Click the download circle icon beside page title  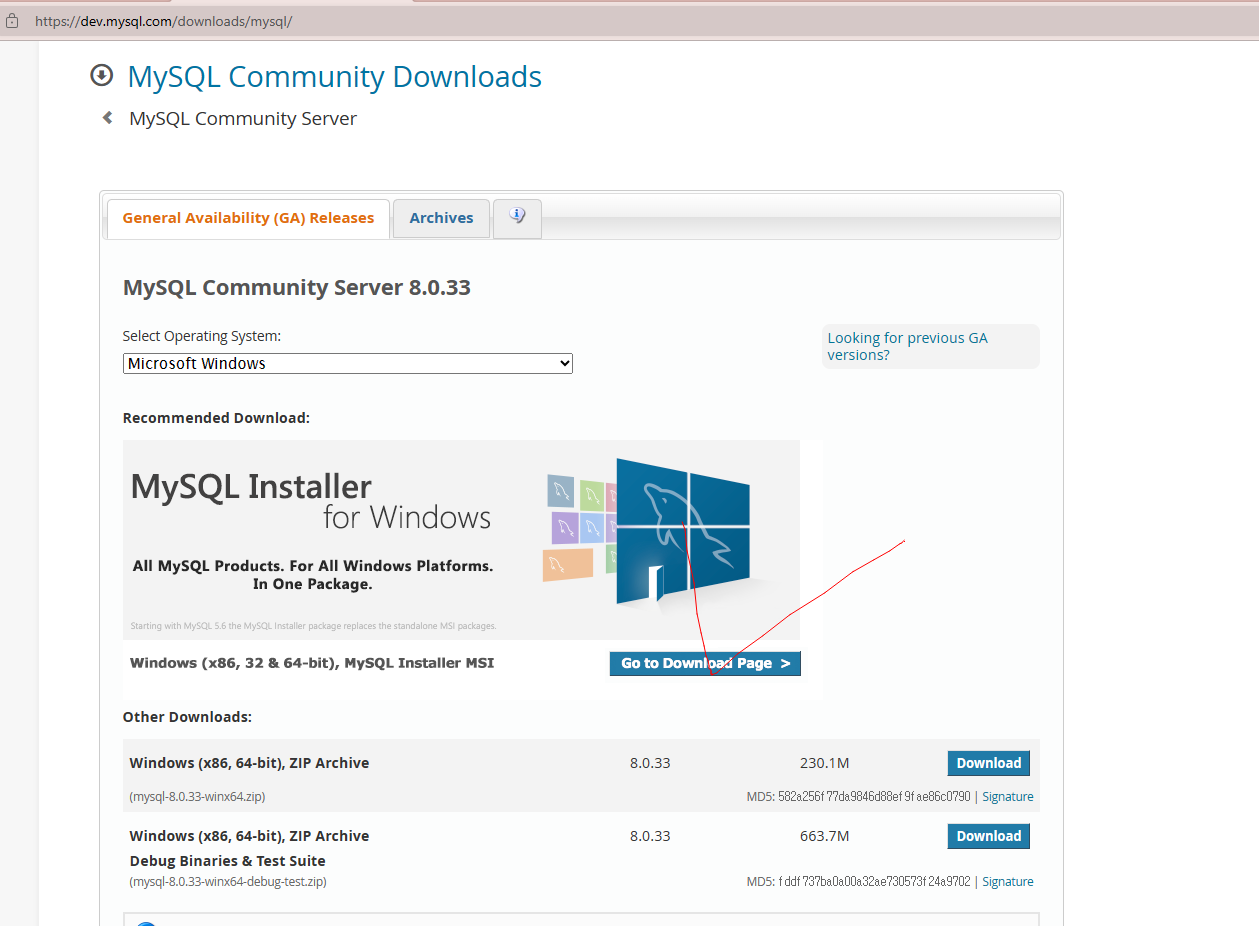(x=102, y=76)
